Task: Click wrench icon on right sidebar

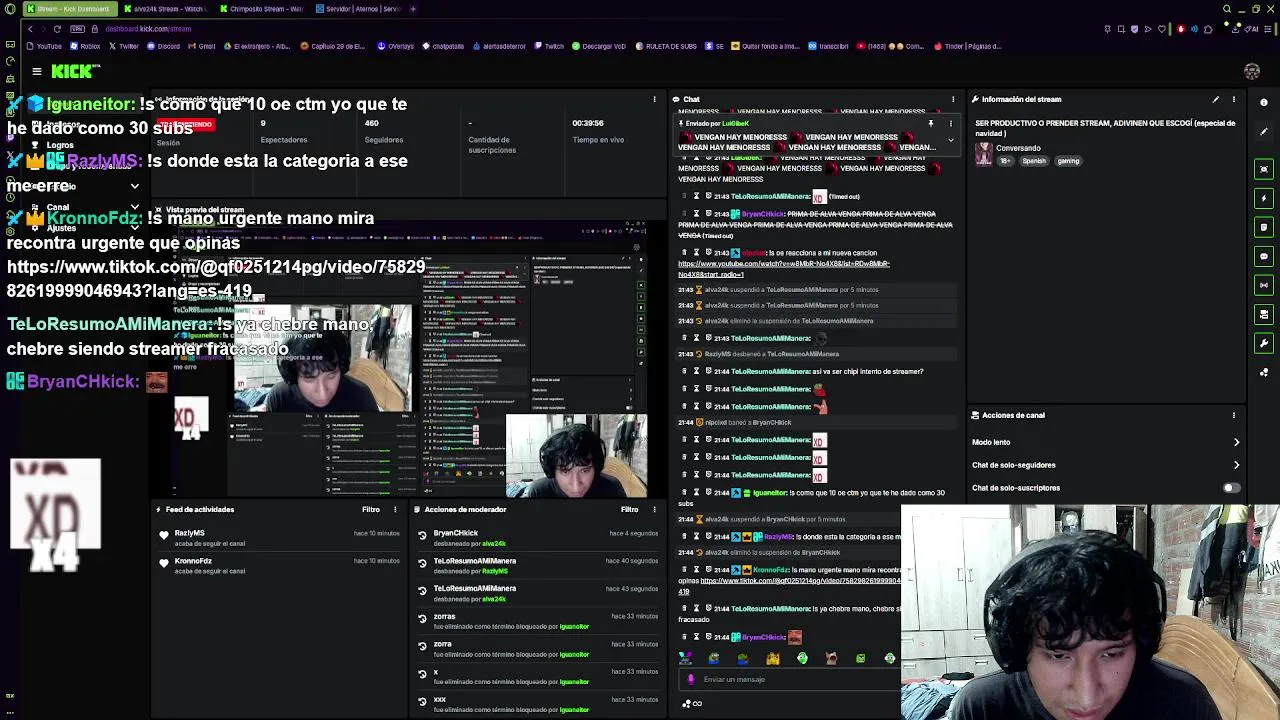Action: [1264, 343]
